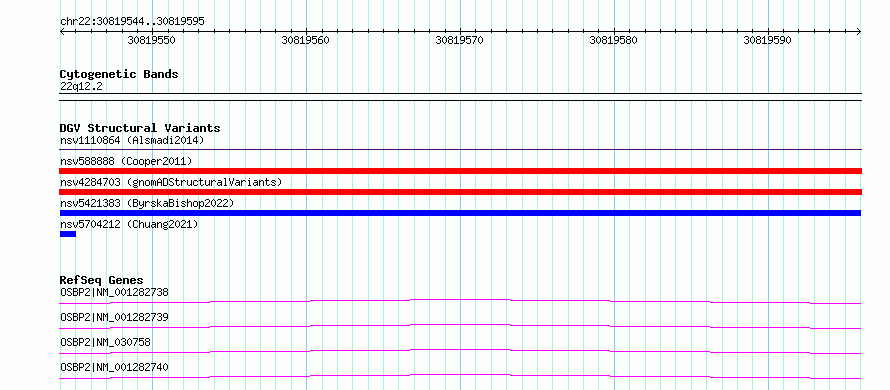
Task: Click the right arrowhead of the ruler
Action: (x=859, y=32)
